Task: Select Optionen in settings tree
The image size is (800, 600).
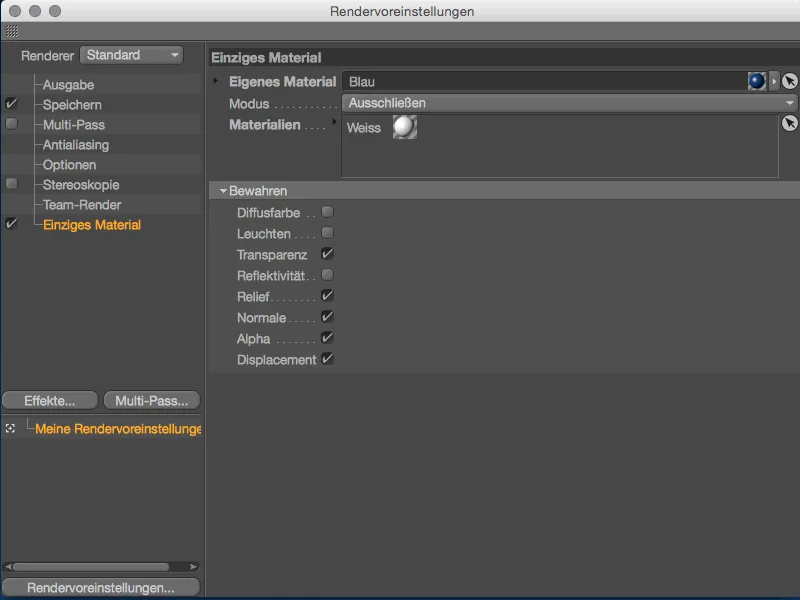Action: (x=69, y=165)
